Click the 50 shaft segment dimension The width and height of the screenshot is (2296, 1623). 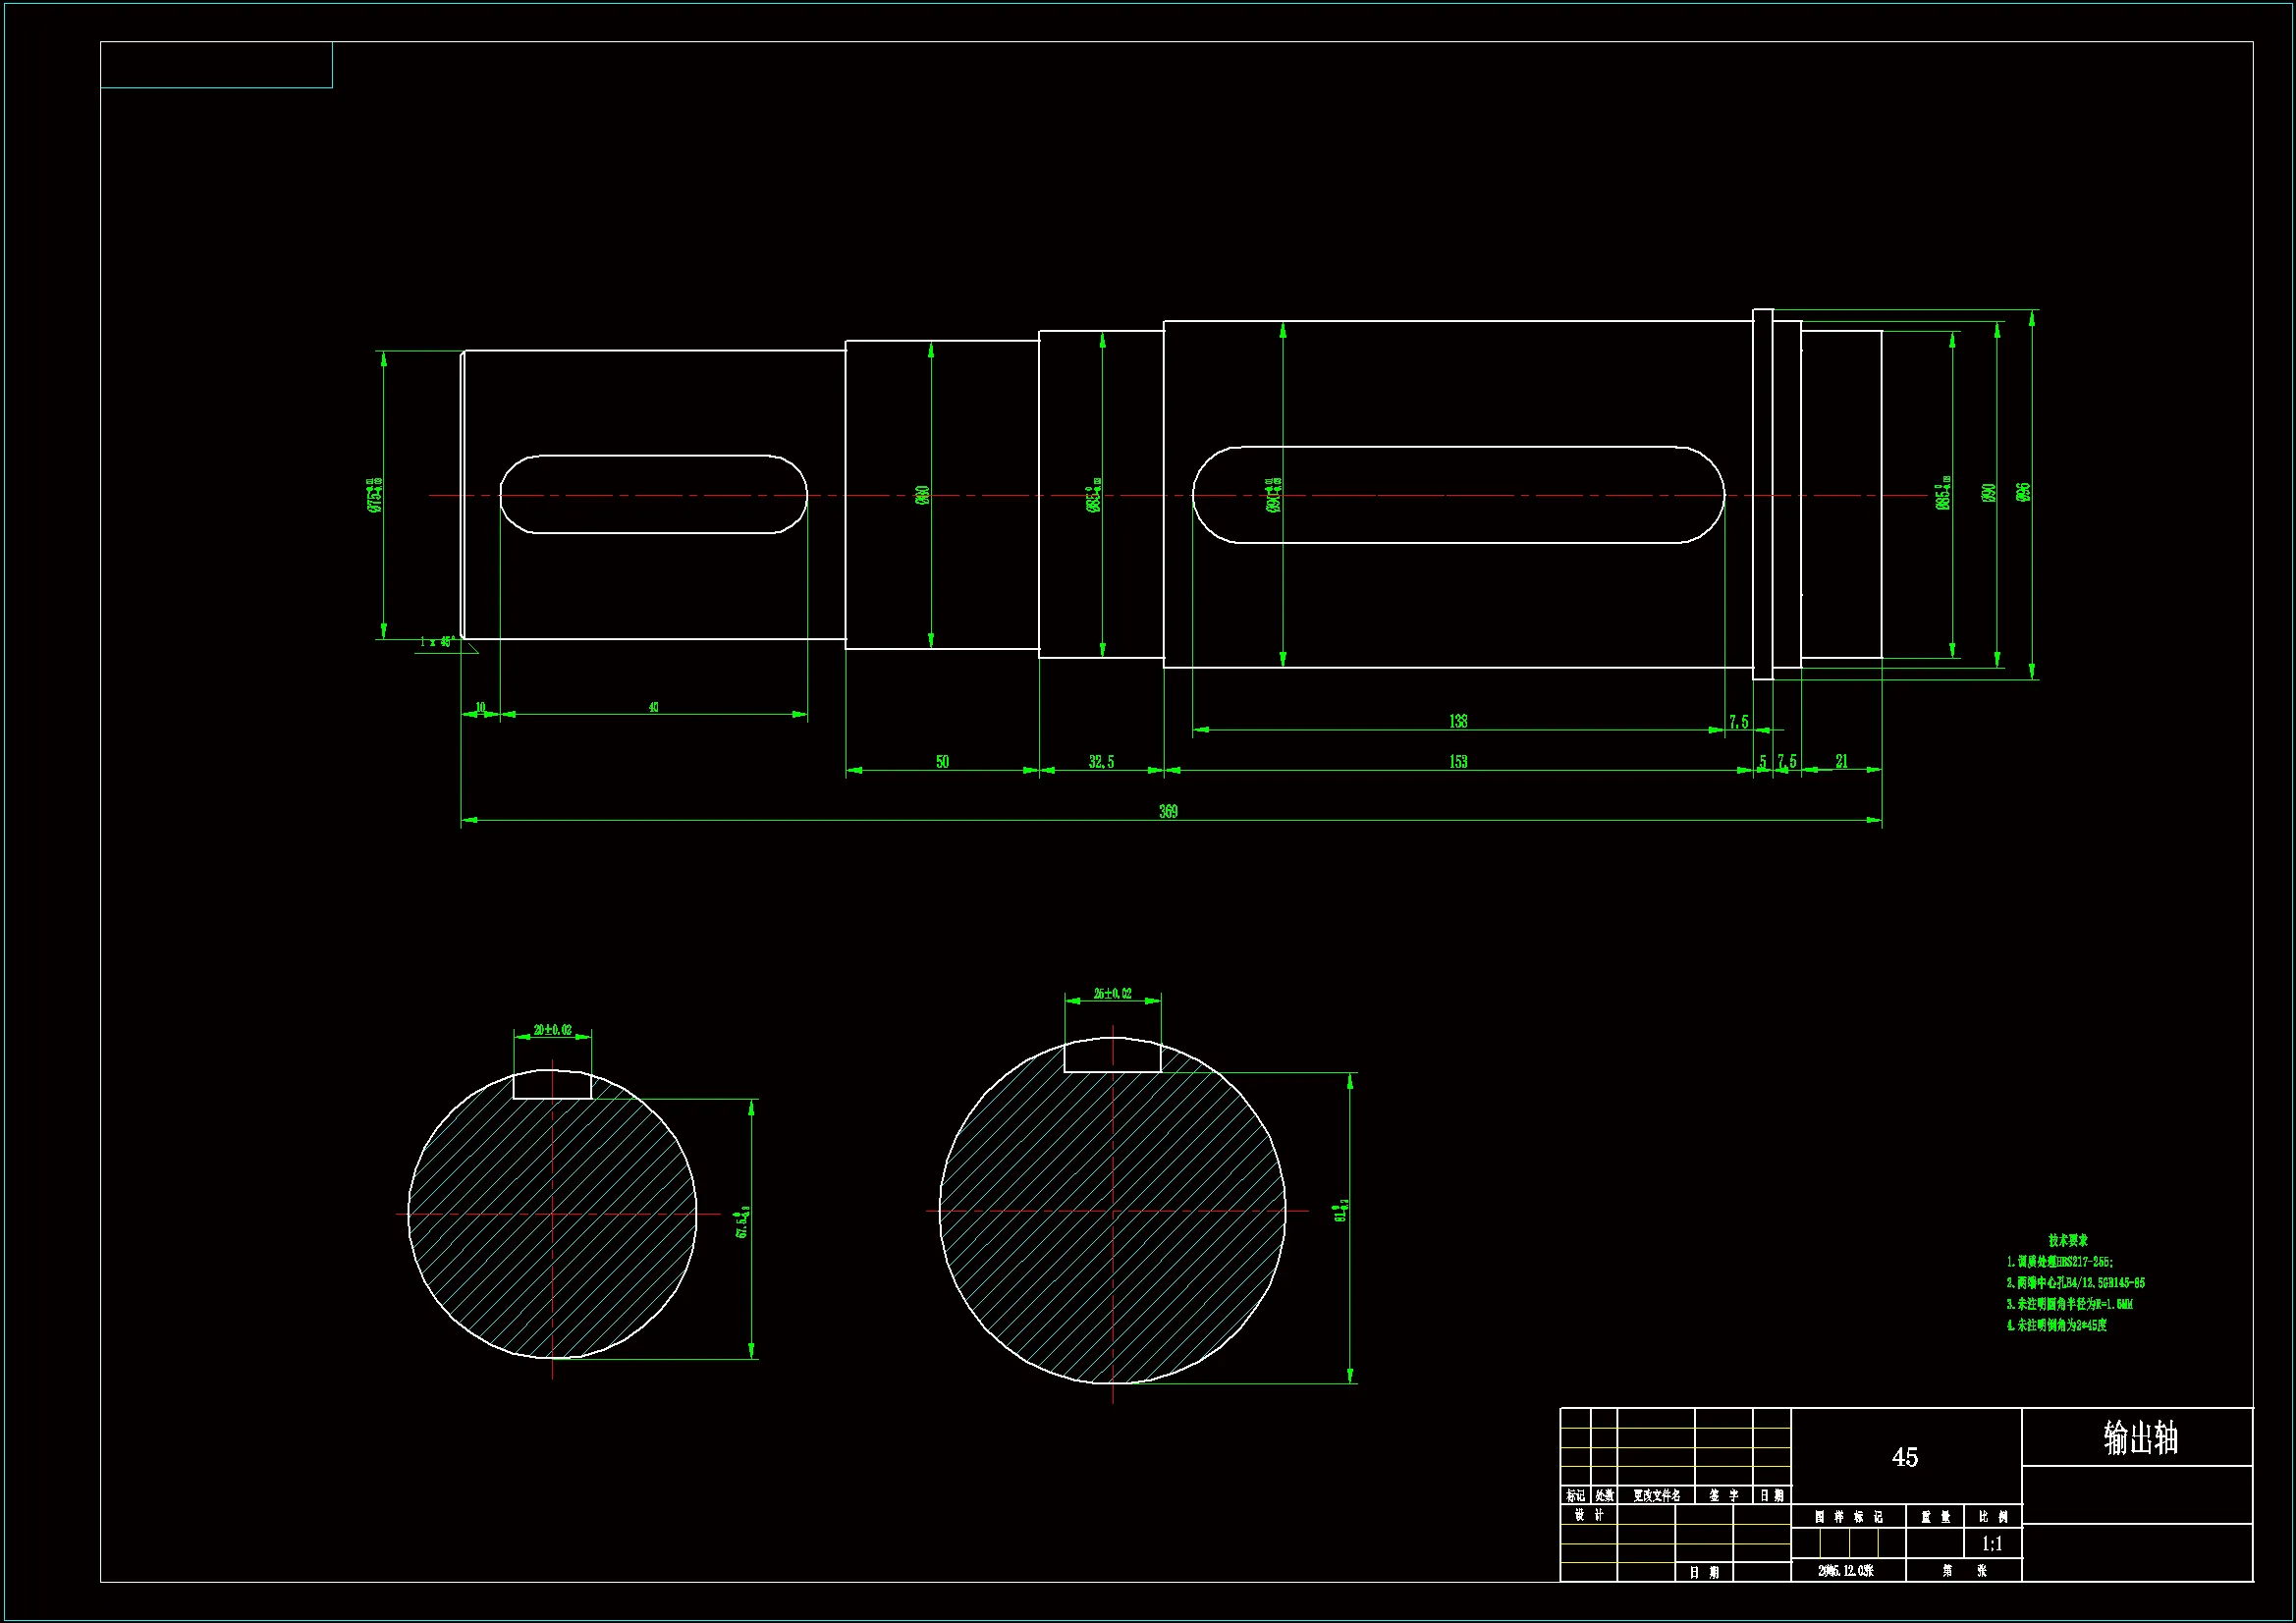pos(942,762)
